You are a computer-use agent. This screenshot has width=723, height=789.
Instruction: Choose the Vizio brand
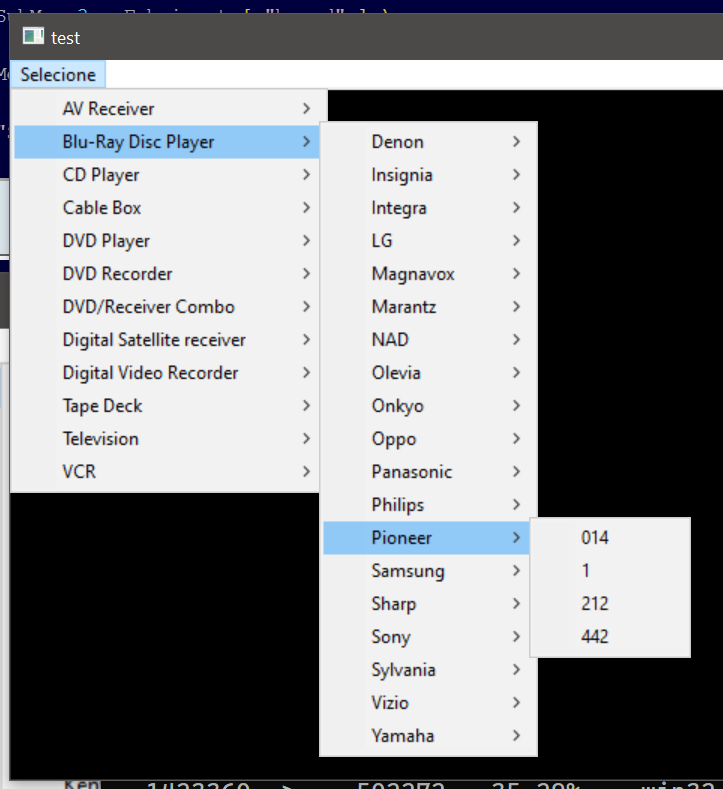coord(428,703)
